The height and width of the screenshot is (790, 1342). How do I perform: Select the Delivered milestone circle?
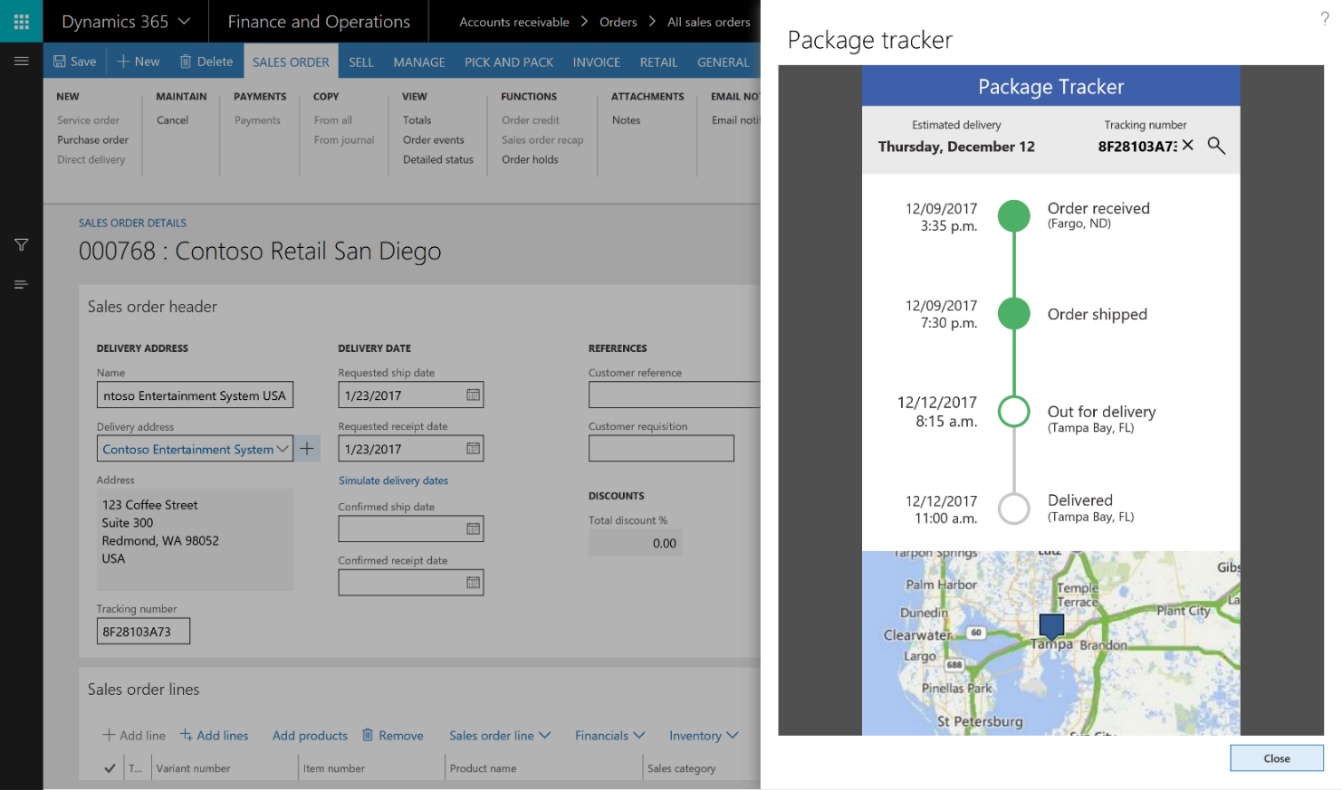tap(1013, 508)
